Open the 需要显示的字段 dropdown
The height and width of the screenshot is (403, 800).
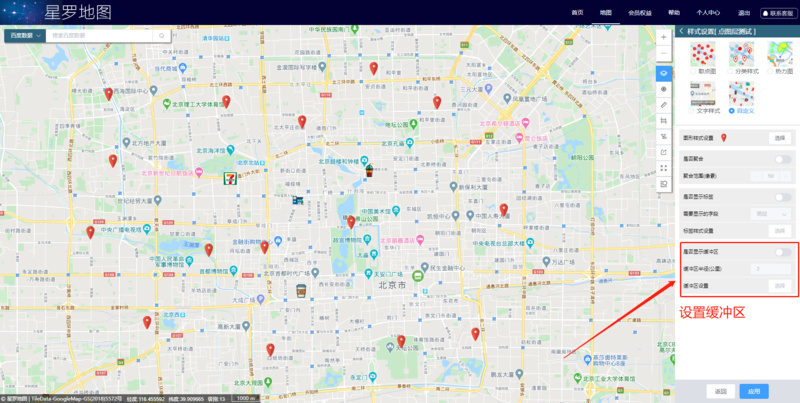(771, 214)
